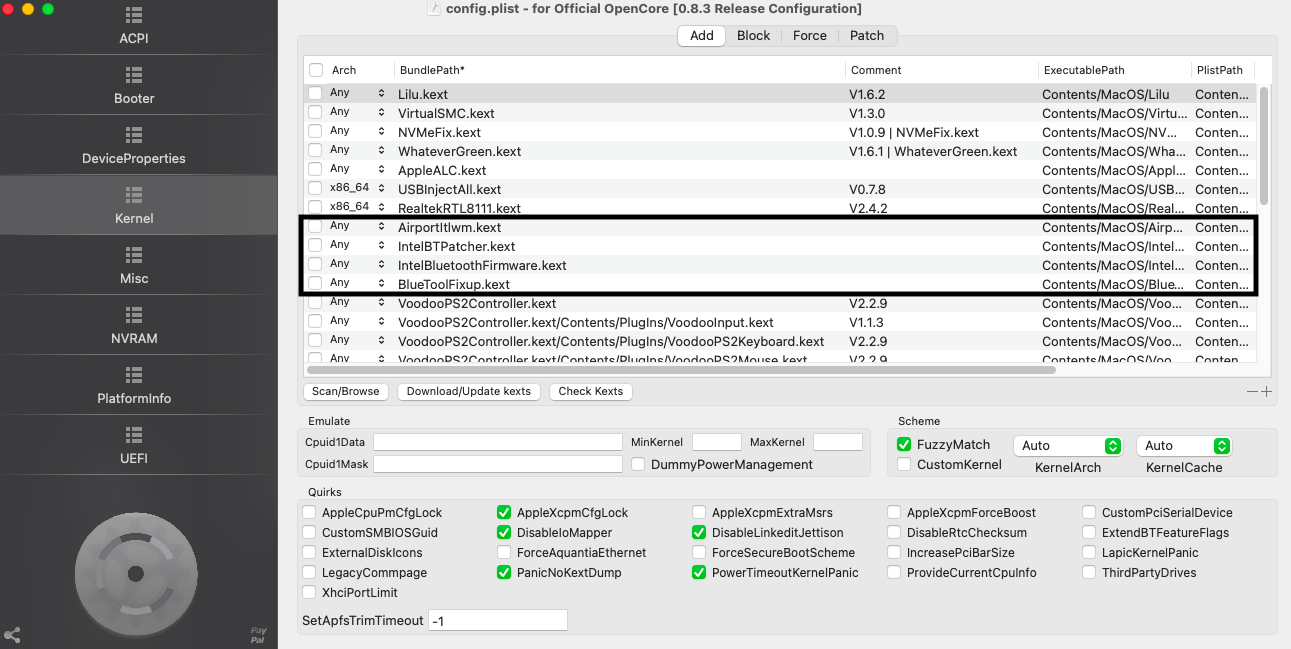Open the Booter section icon
The width and height of the screenshot is (1291, 649).
click(134, 76)
